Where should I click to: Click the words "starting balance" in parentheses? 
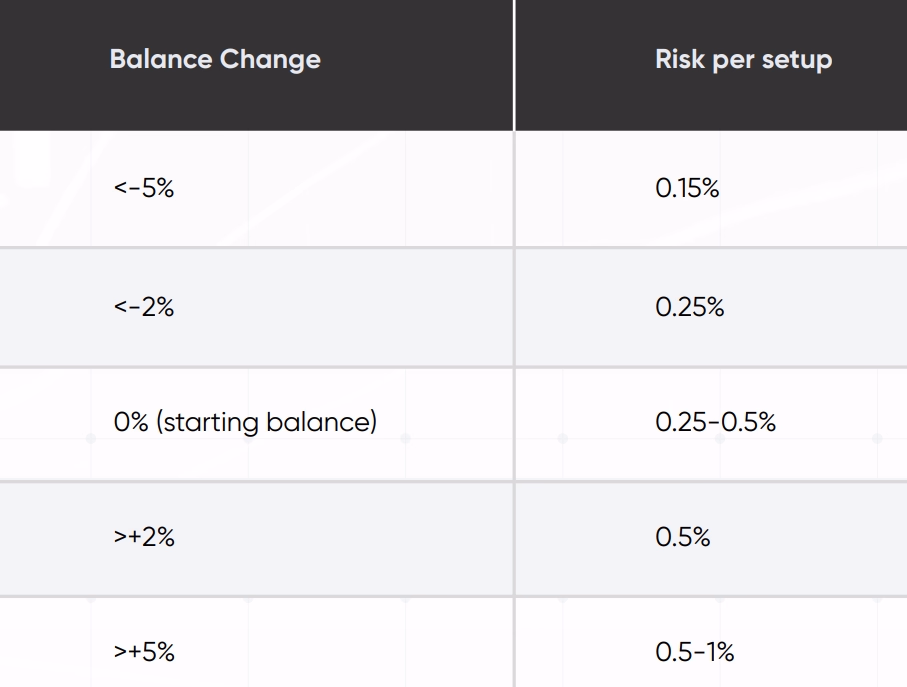pyautogui.click(x=265, y=422)
